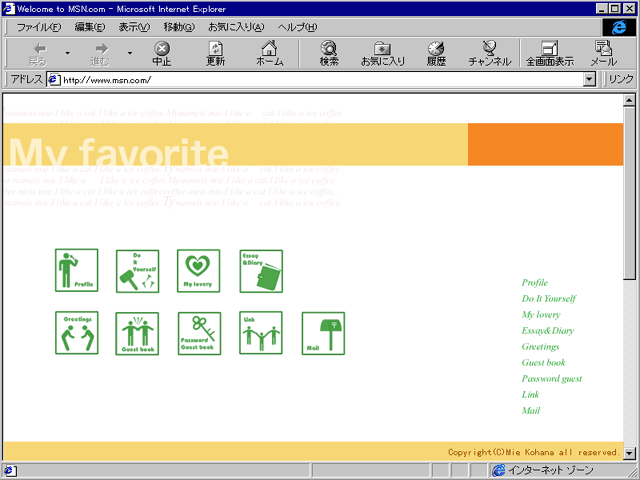Screen dimensions: 640x480
Task: Open the Do It Yourself hammer icon
Action: click(138, 271)
